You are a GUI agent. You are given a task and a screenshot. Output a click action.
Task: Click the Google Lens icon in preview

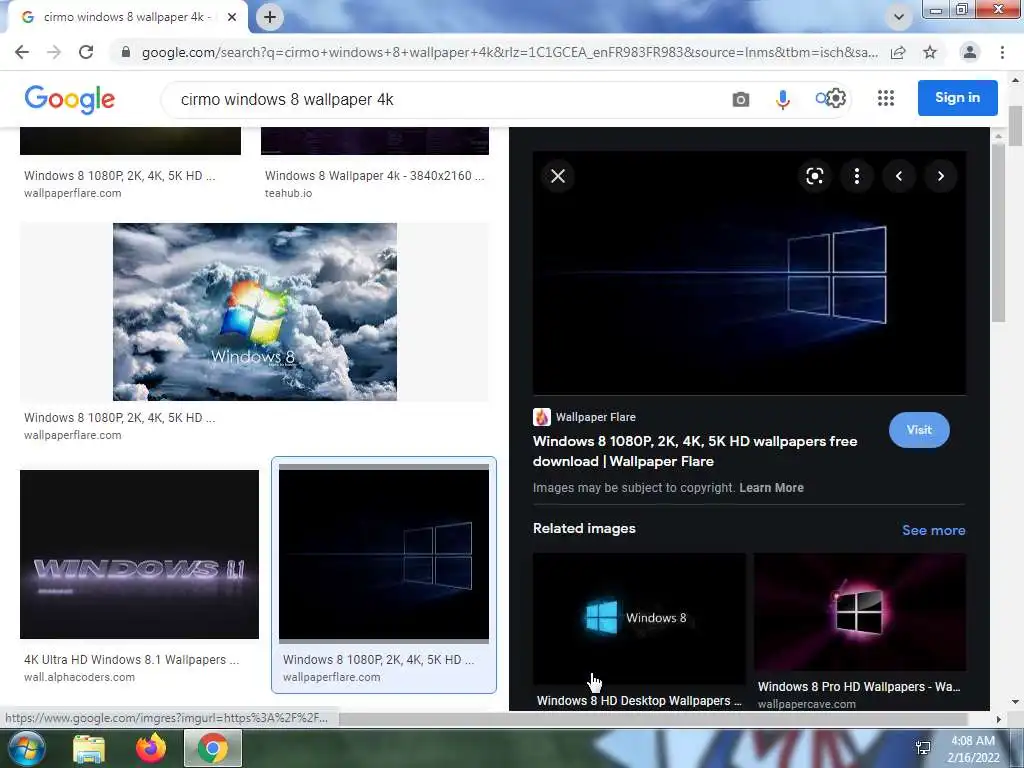point(814,176)
